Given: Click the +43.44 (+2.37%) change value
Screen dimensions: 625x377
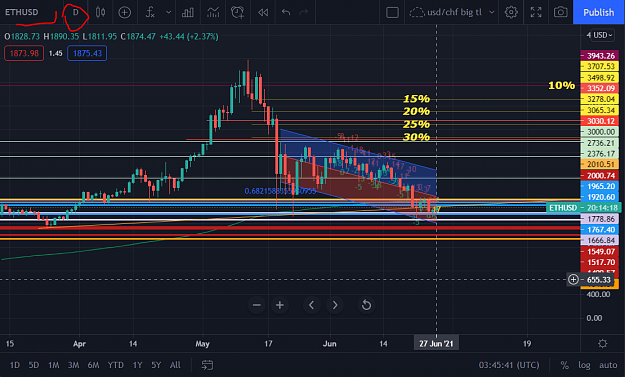Looking at the screenshot, I should click(189, 37).
